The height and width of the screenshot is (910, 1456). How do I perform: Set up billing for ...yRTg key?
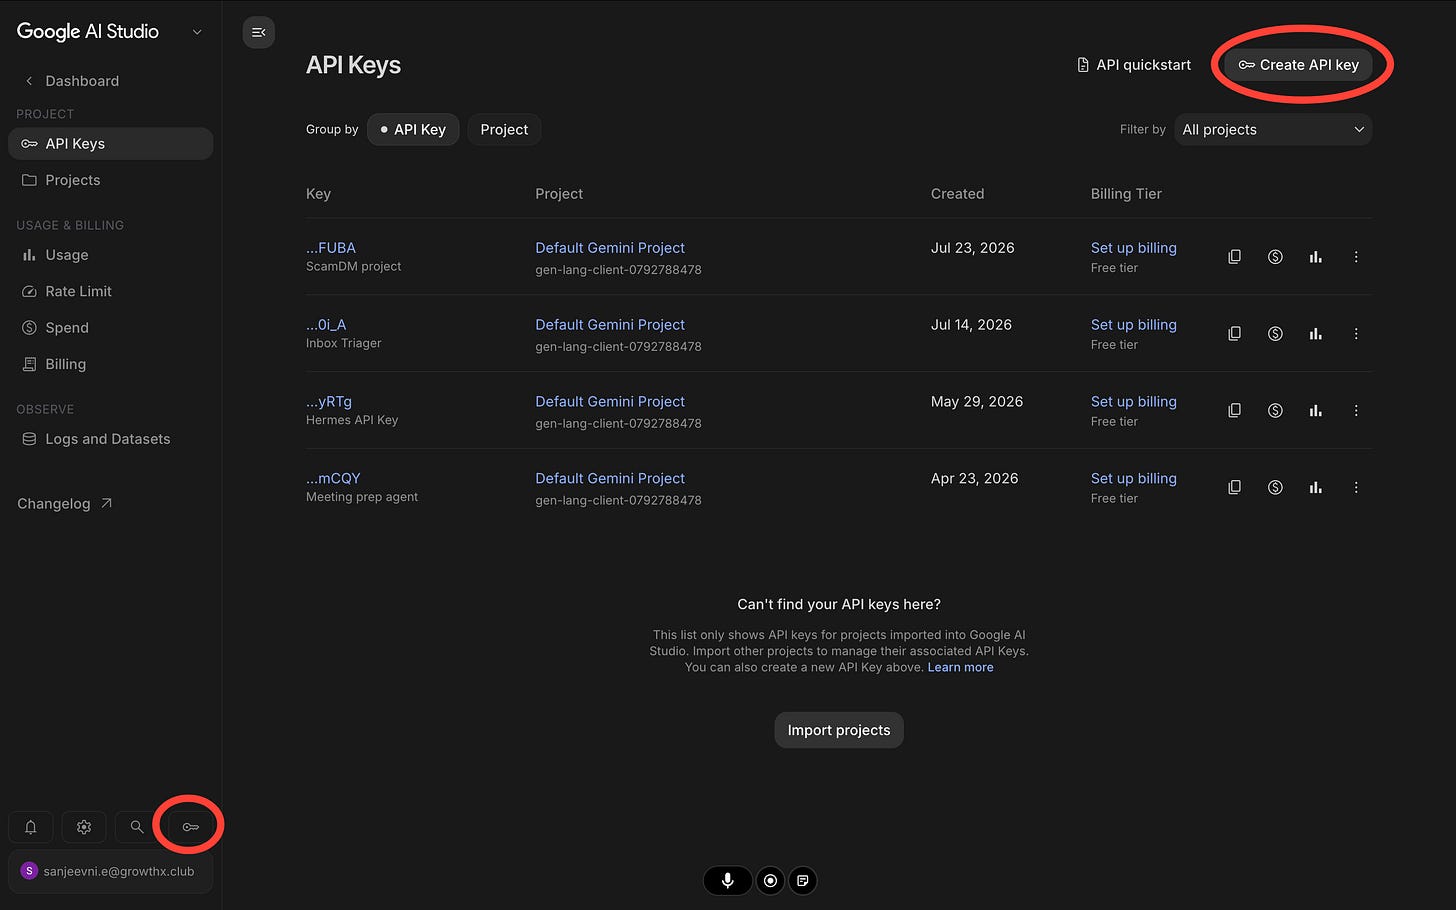pos(1134,402)
